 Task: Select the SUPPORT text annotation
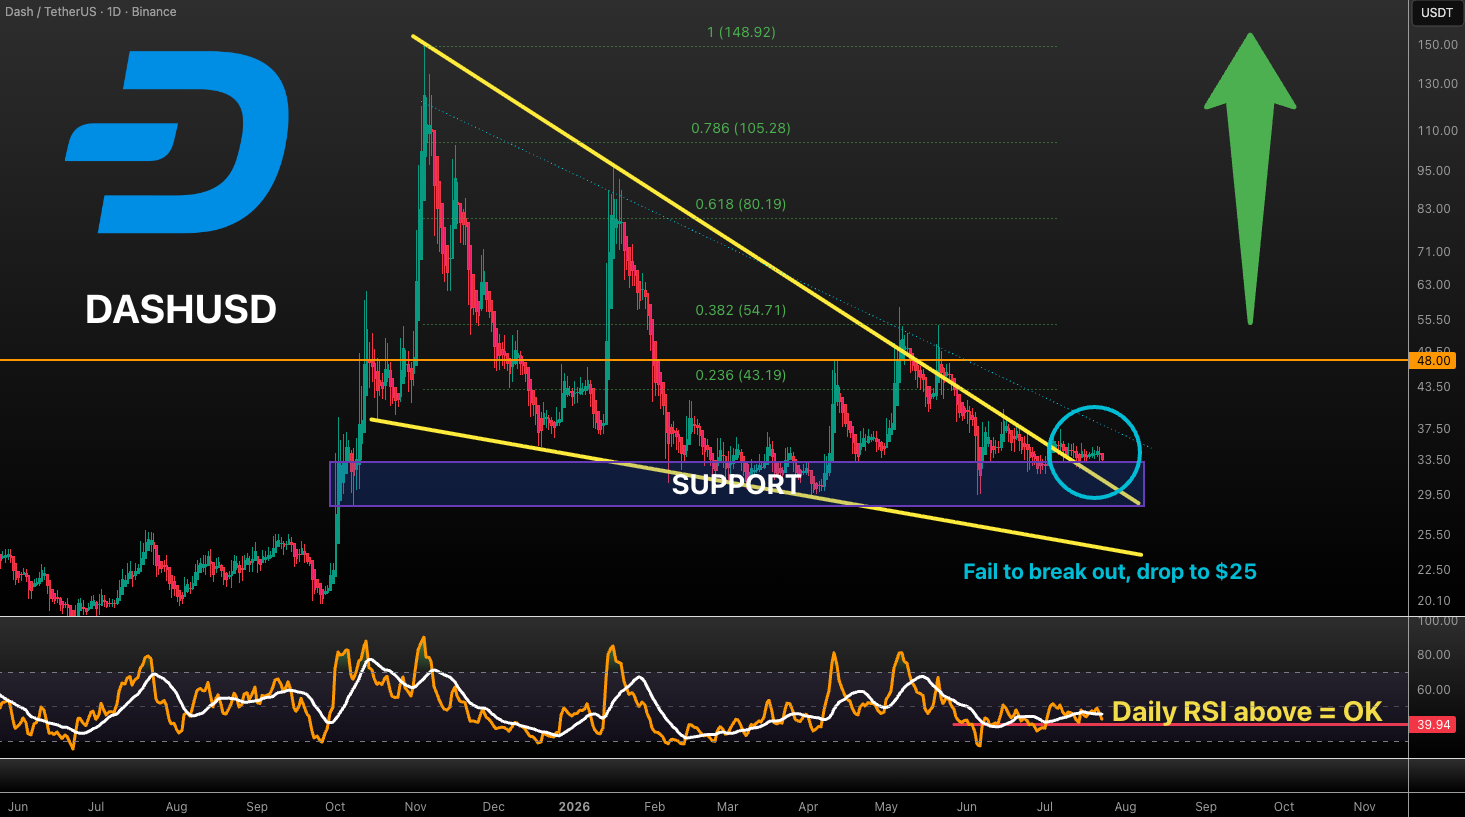pos(737,485)
